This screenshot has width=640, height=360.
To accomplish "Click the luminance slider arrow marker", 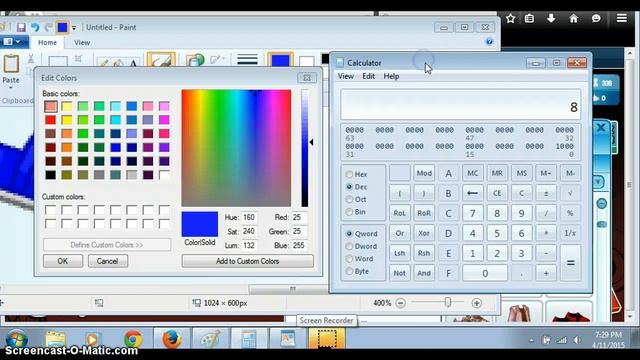I will pos(311,142).
